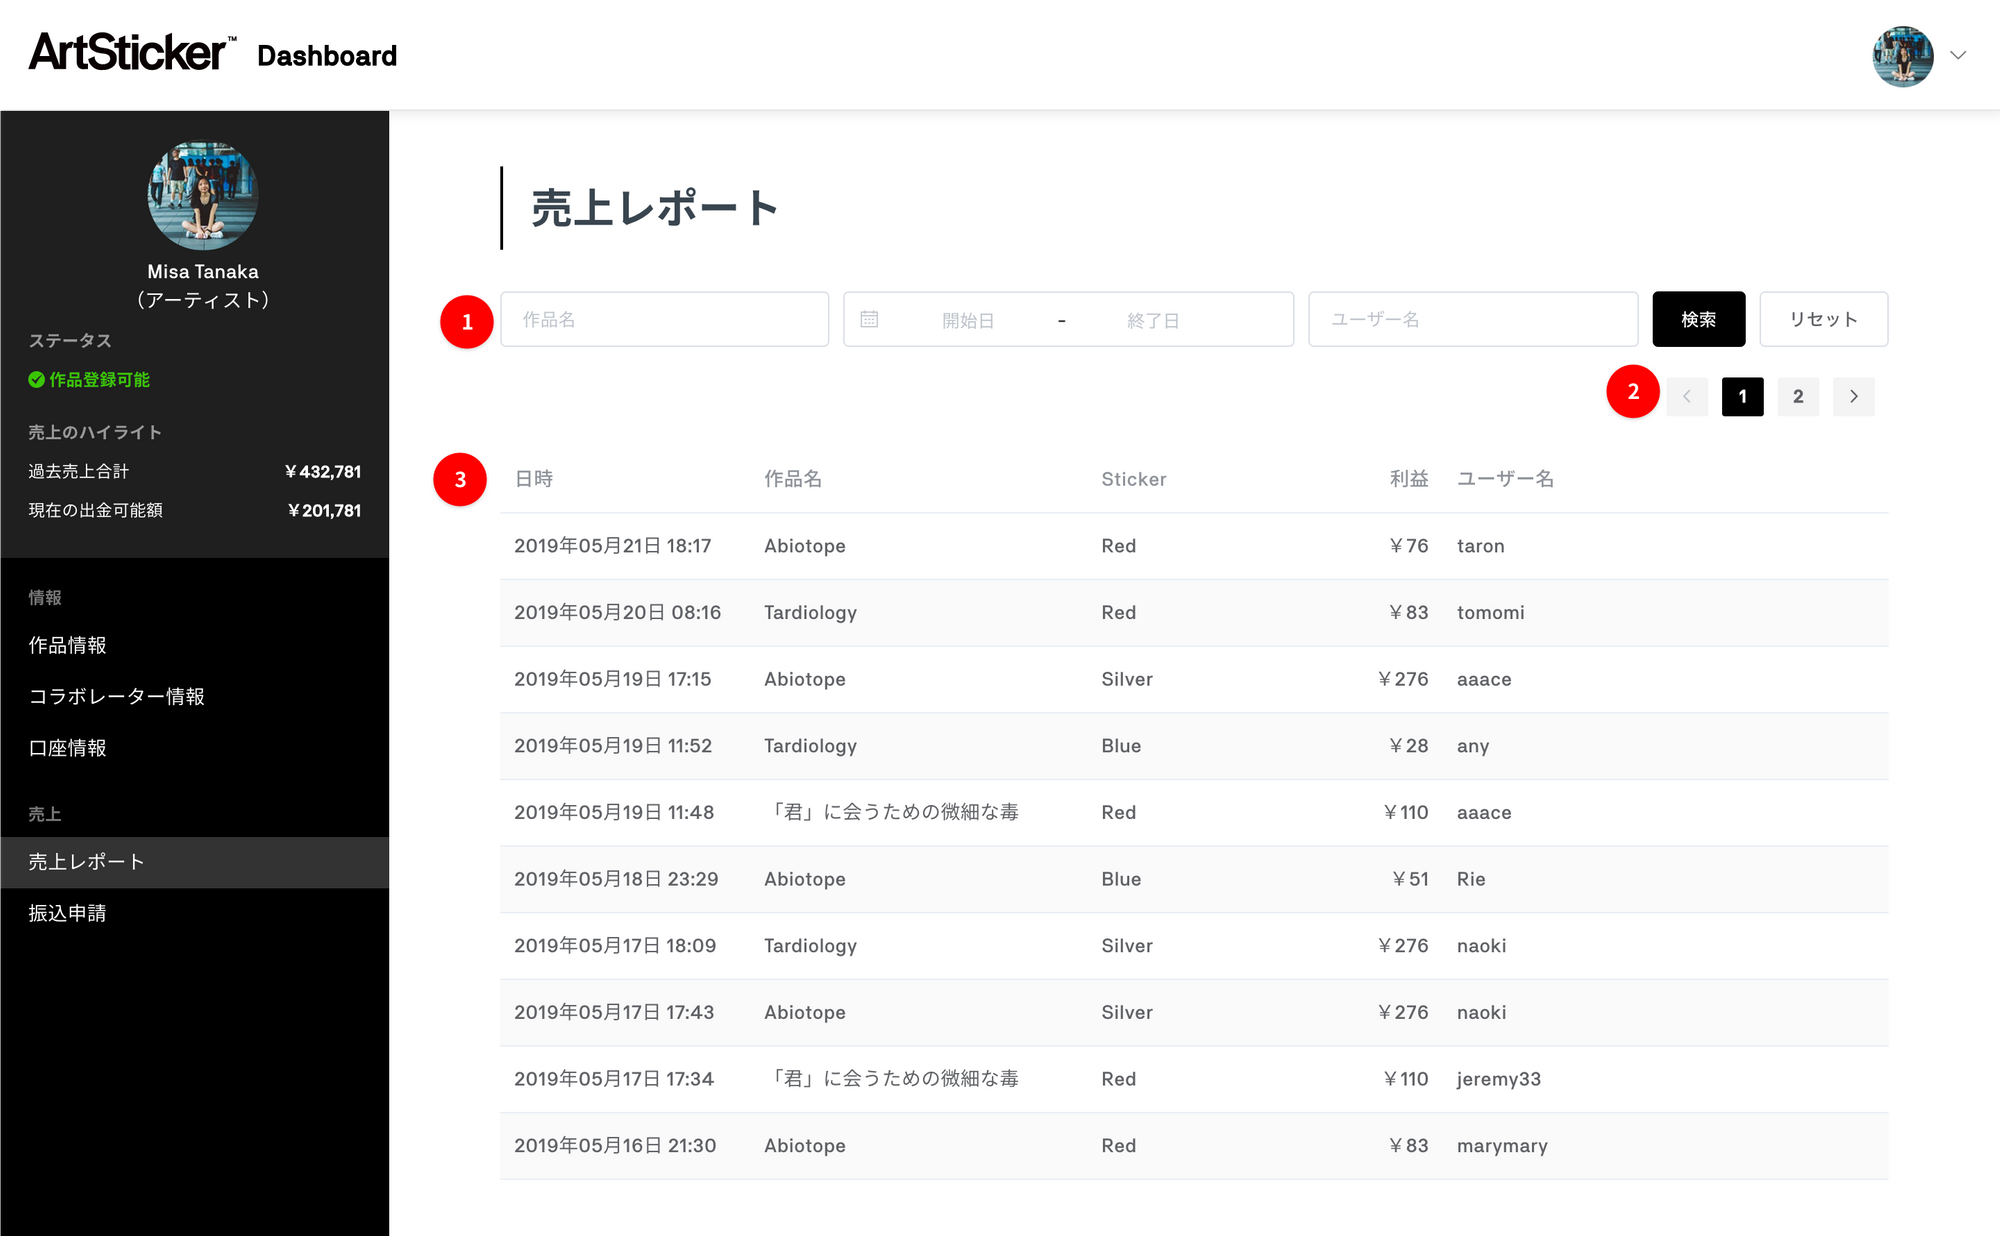Viewport: 2000px width, 1236px height.
Task: Click the header avatar thumbnail
Action: [1902, 56]
